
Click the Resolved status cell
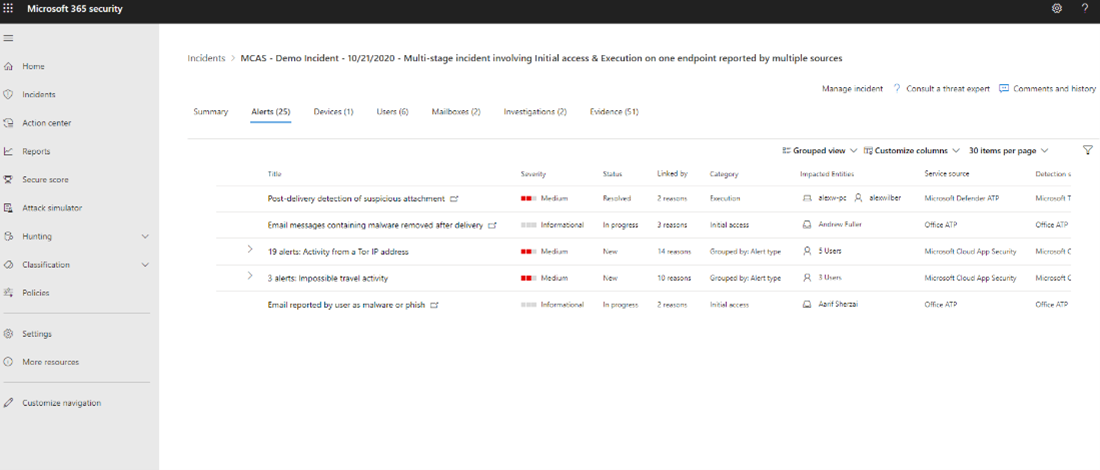pos(617,199)
